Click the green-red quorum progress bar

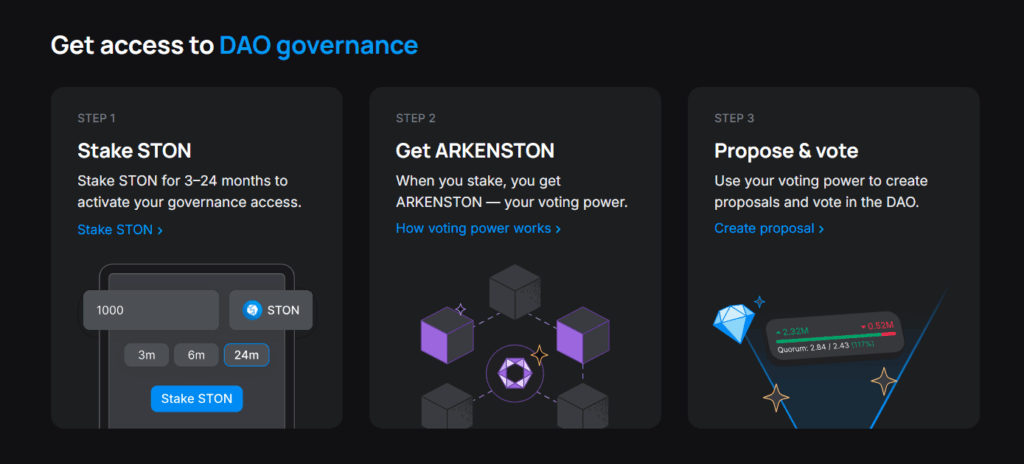[833, 337]
